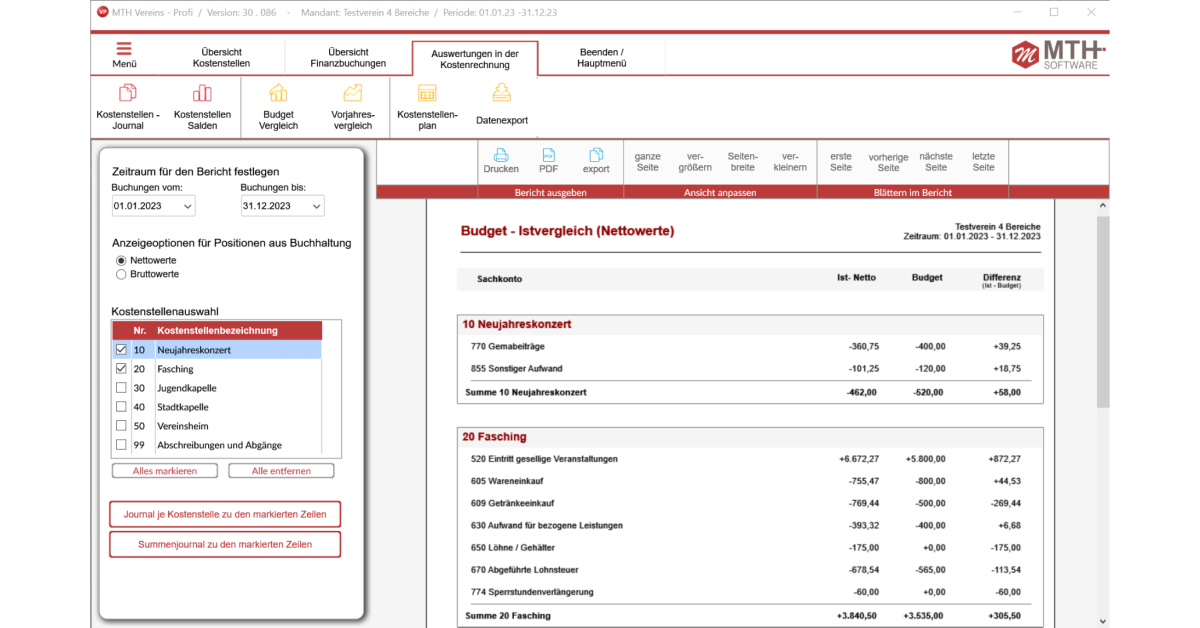The height and width of the screenshot is (628, 1200).
Task: Fit report to Seitenbreite
Action: coord(743,162)
